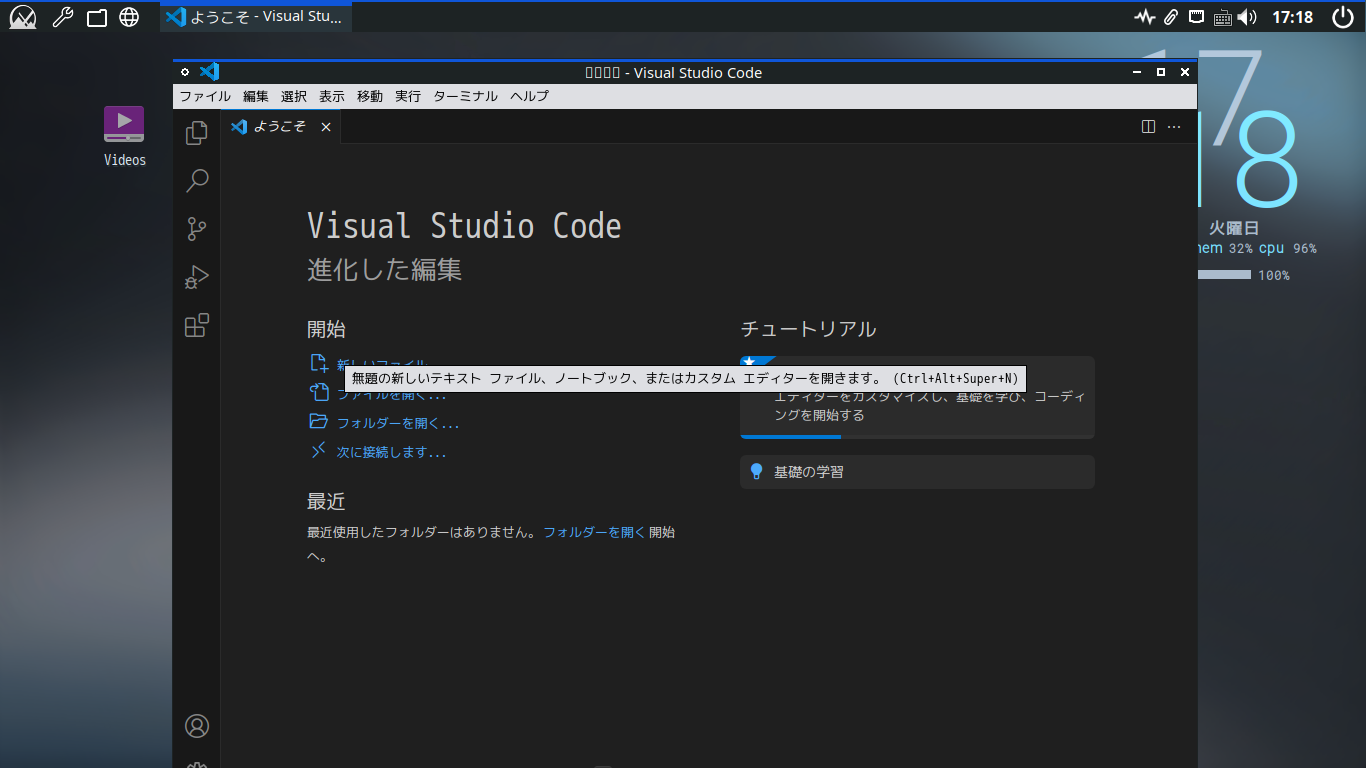Click the keyboard tray icon

[x=1222, y=17]
